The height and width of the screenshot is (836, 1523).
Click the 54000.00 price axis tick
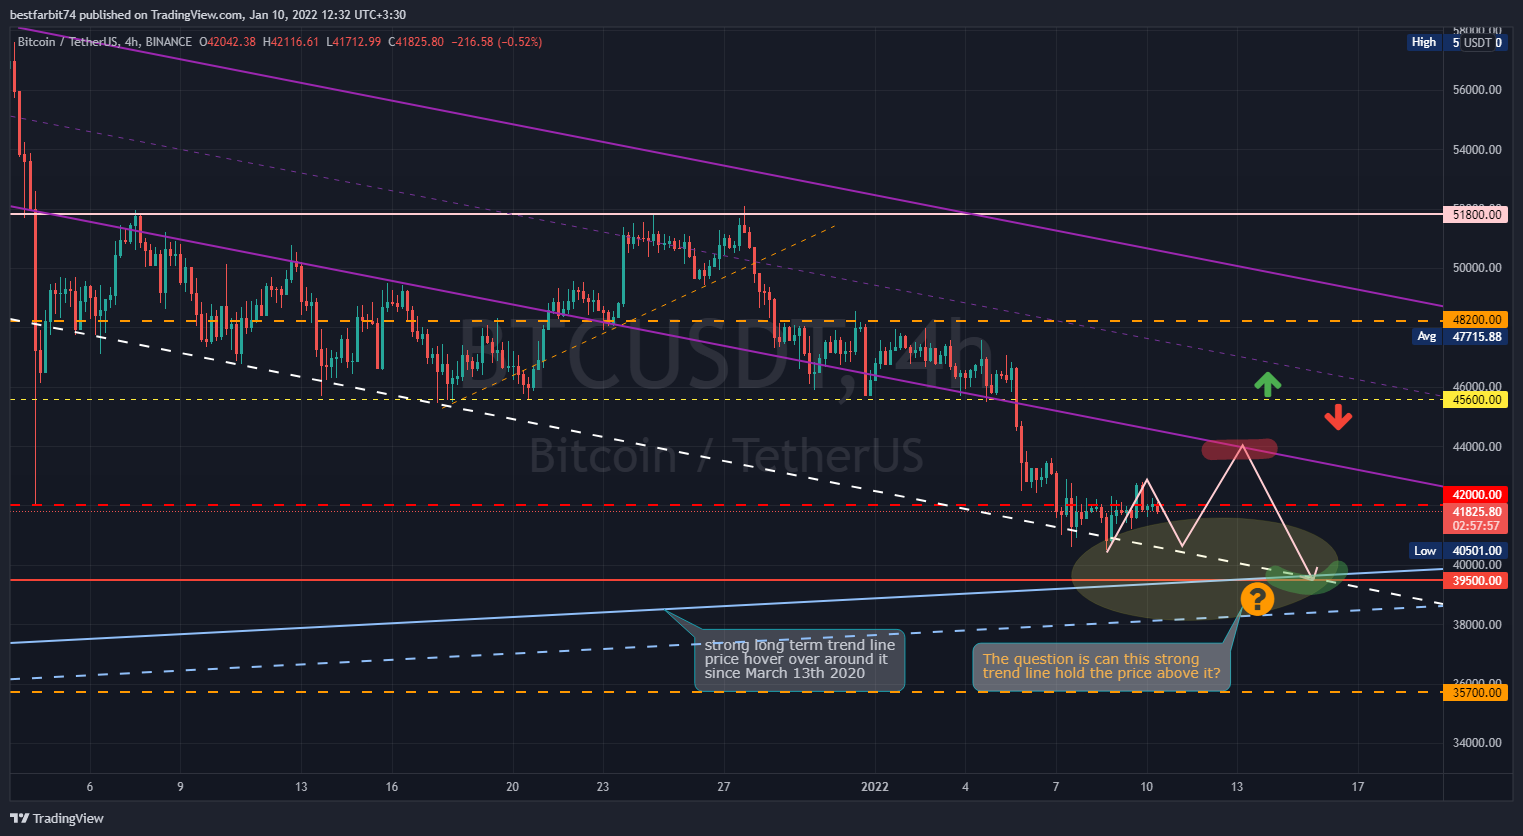[x=1477, y=150]
